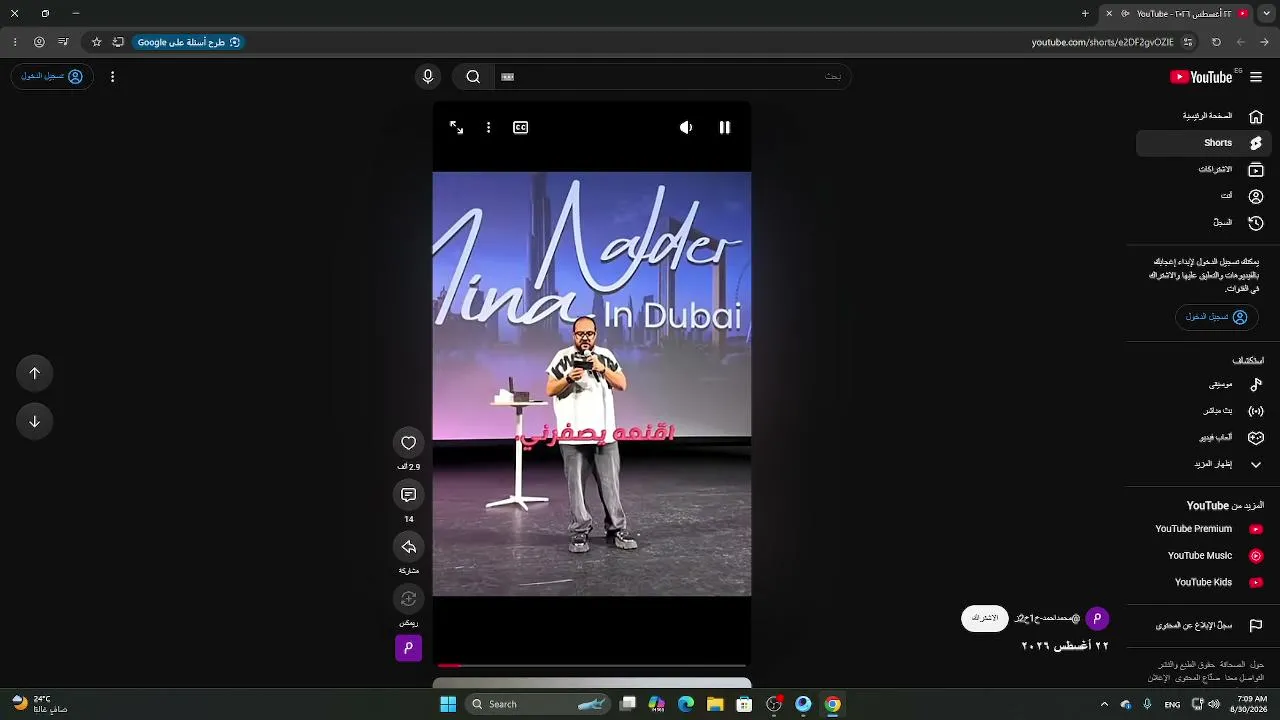Open Gaming (ألعاب فيديو) in the sidebar
Viewport: 1280px width, 720px height.
(1204, 438)
